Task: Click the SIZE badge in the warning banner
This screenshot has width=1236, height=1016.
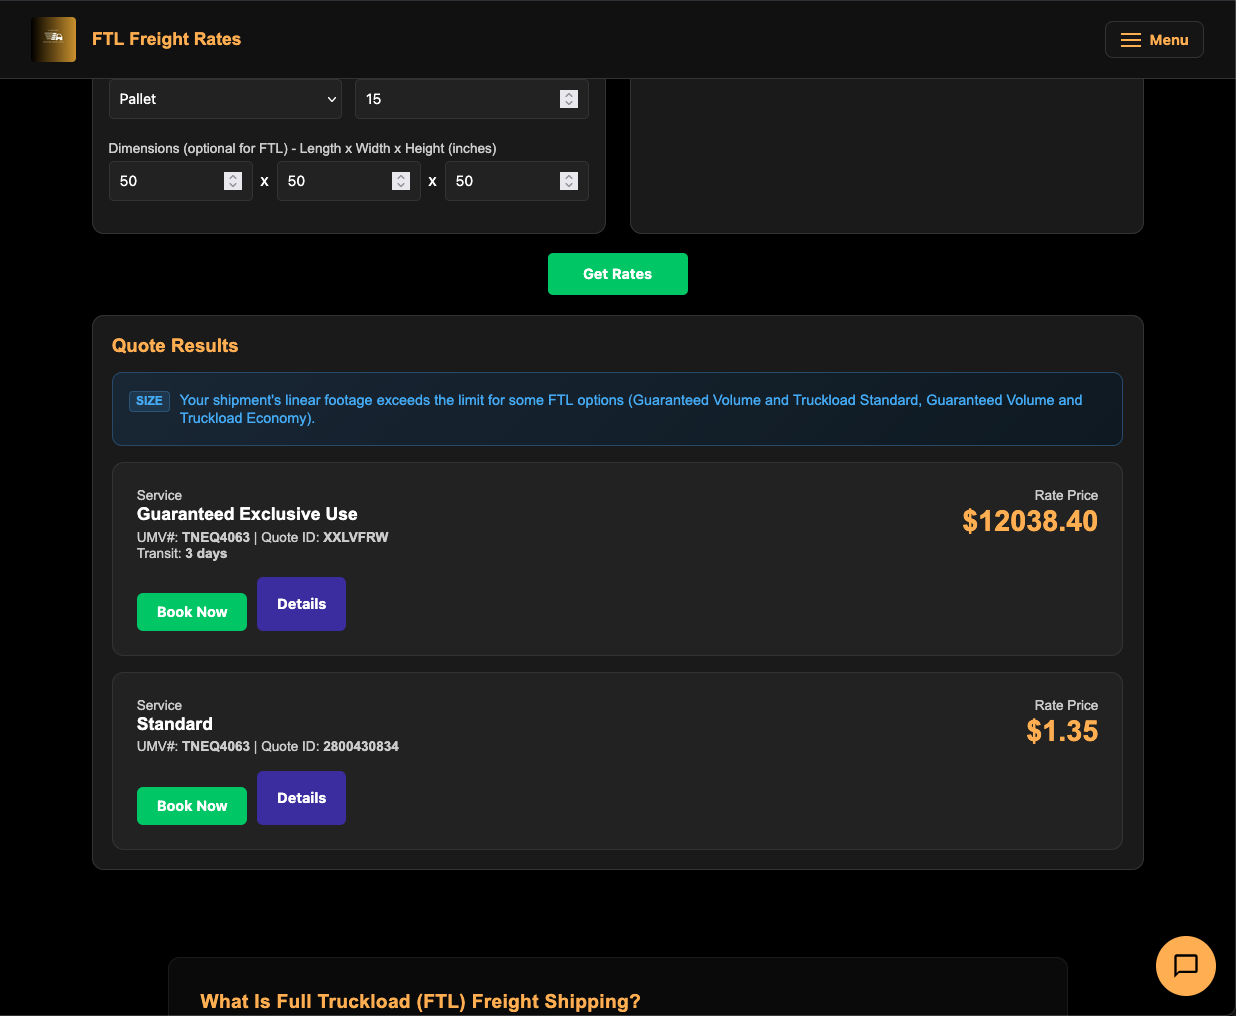Action: (x=149, y=400)
